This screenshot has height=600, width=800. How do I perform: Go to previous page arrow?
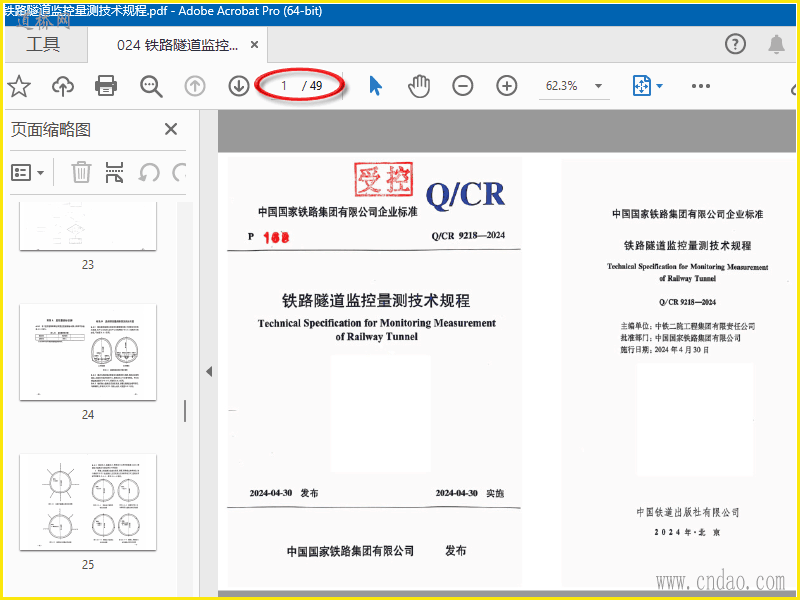(195, 86)
